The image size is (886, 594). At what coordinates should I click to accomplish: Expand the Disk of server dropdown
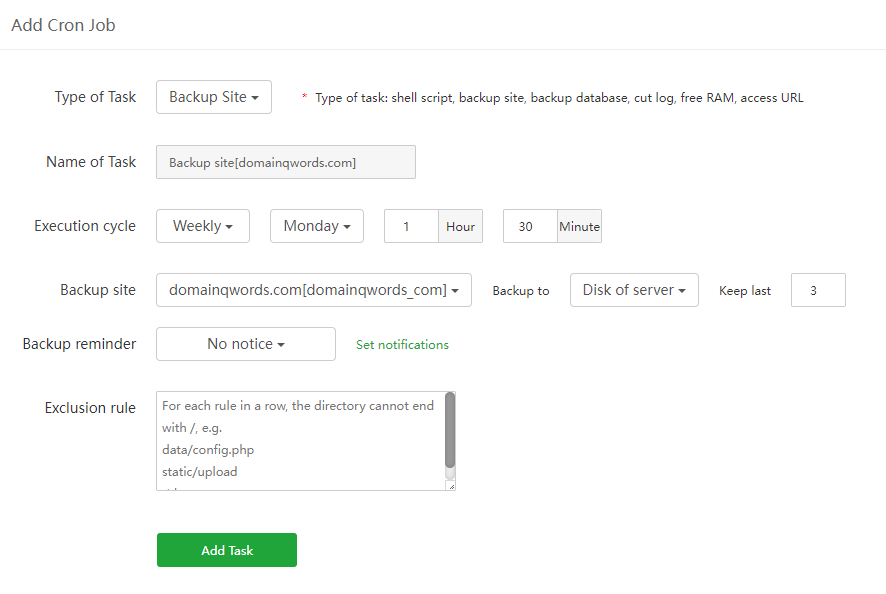coord(634,290)
